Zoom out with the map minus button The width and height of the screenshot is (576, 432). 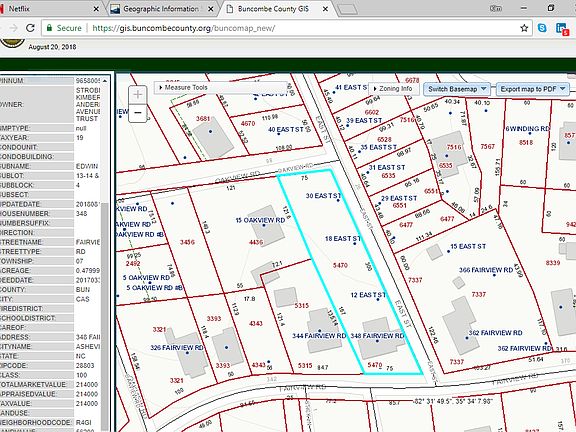click(x=138, y=112)
